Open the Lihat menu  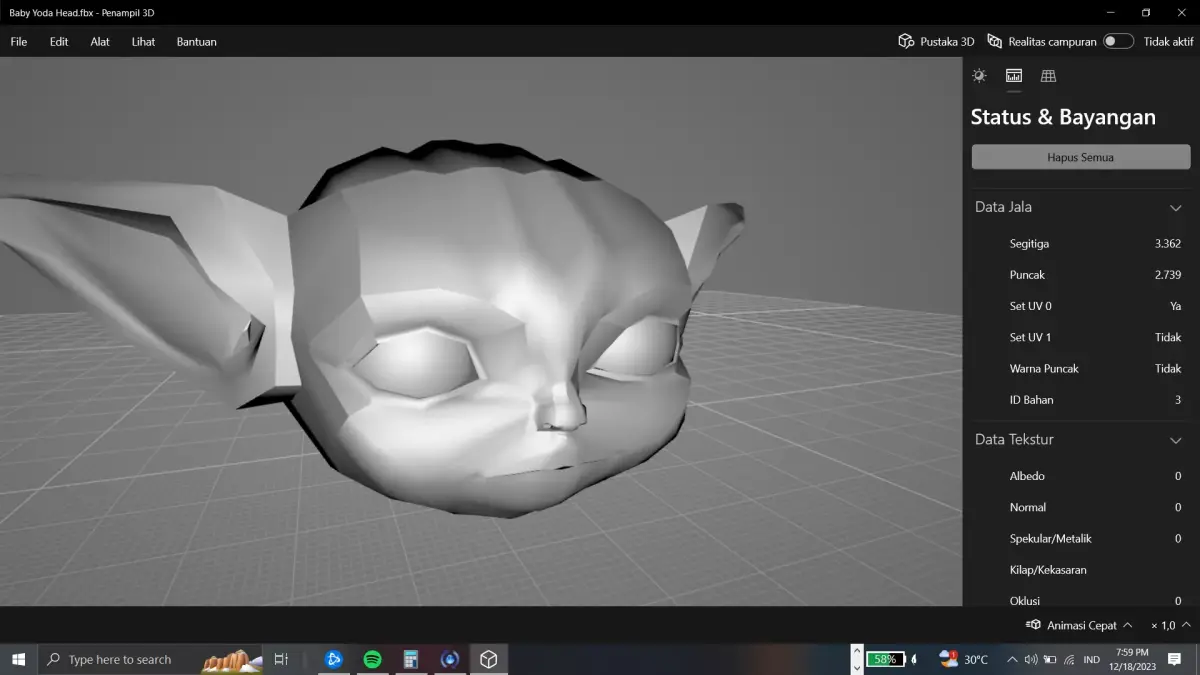pos(143,42)
